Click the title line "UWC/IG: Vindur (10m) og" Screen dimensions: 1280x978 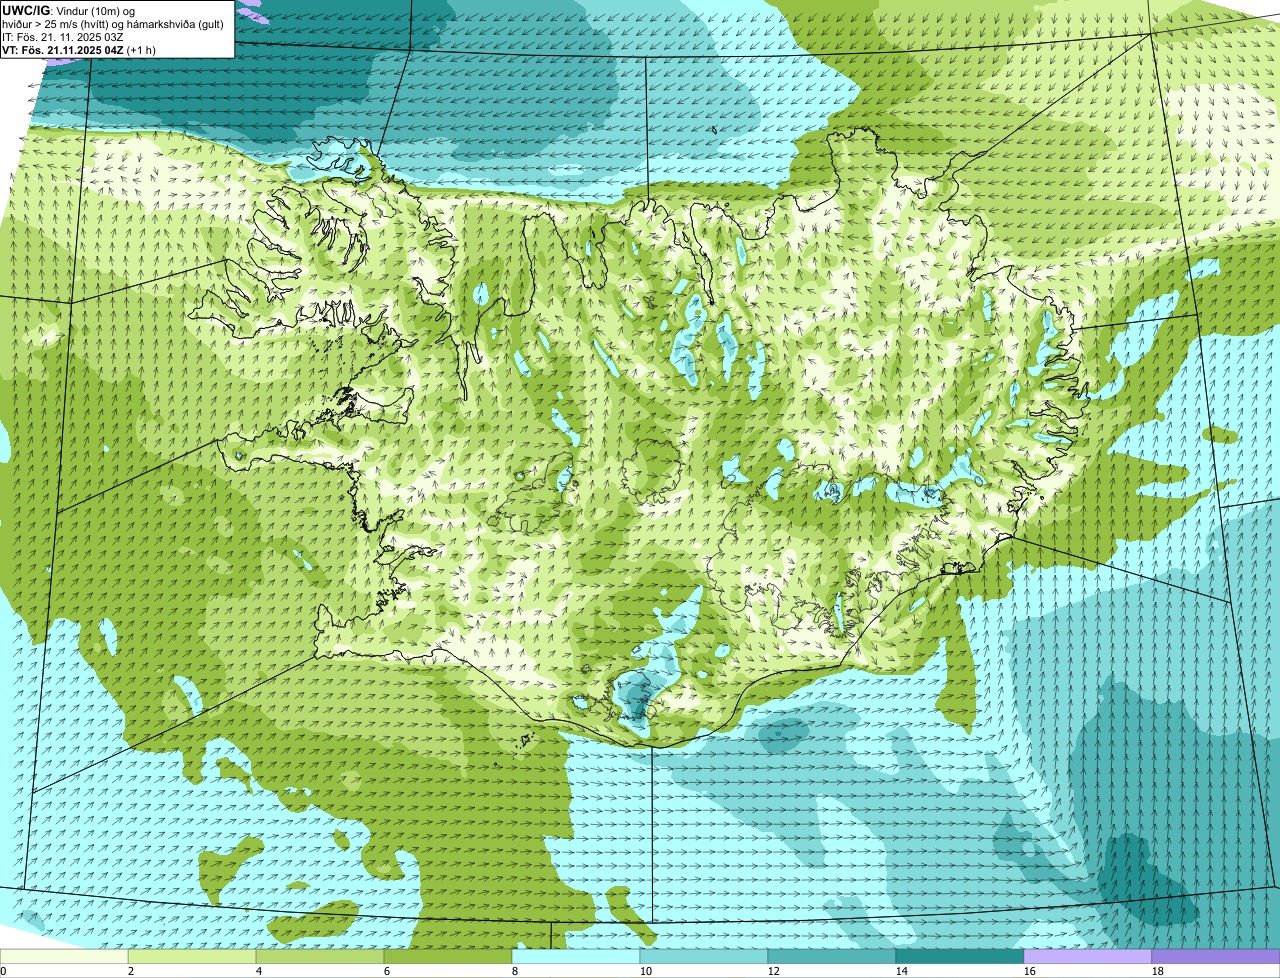(69, 10)
